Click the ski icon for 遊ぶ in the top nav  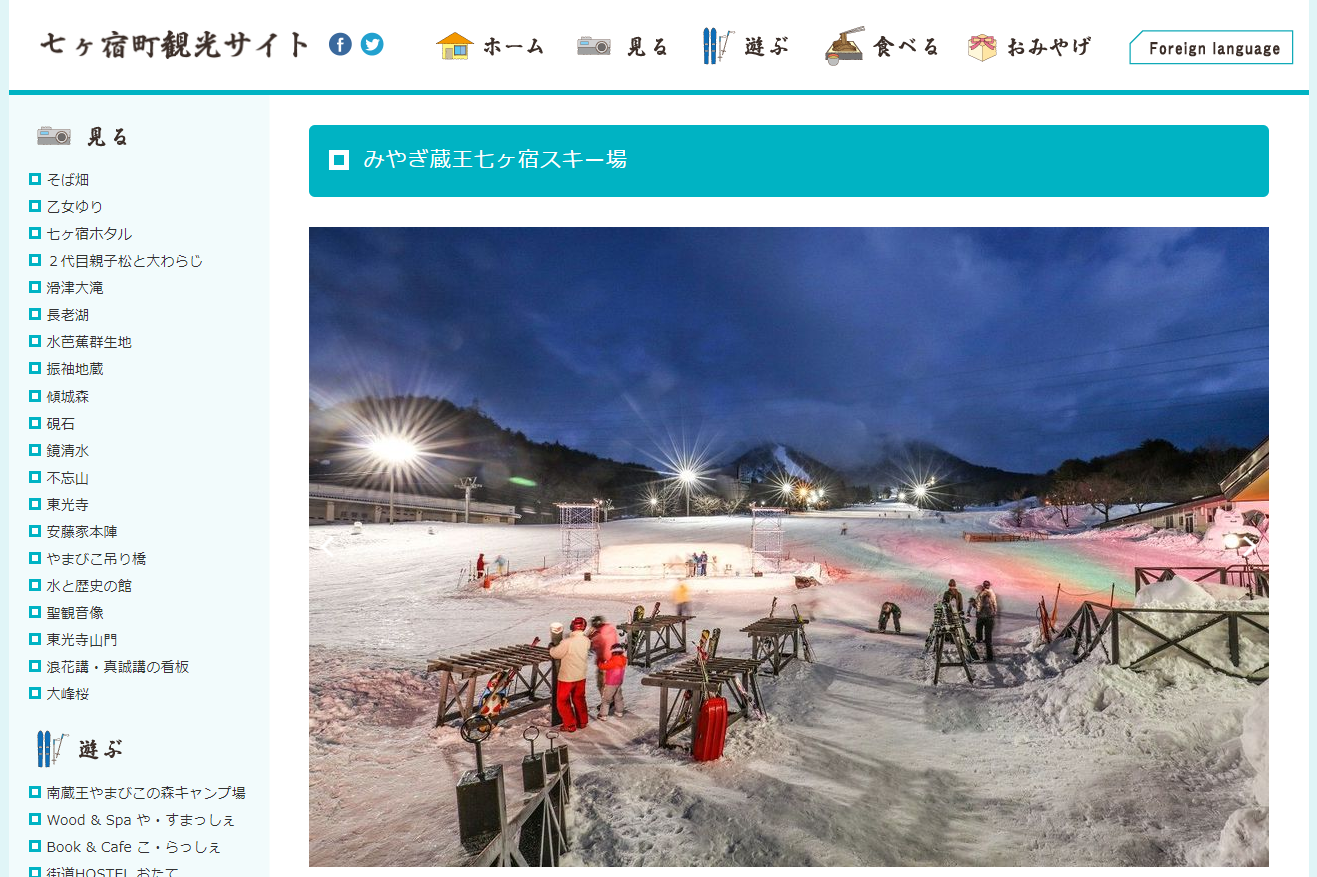[718, 46]
